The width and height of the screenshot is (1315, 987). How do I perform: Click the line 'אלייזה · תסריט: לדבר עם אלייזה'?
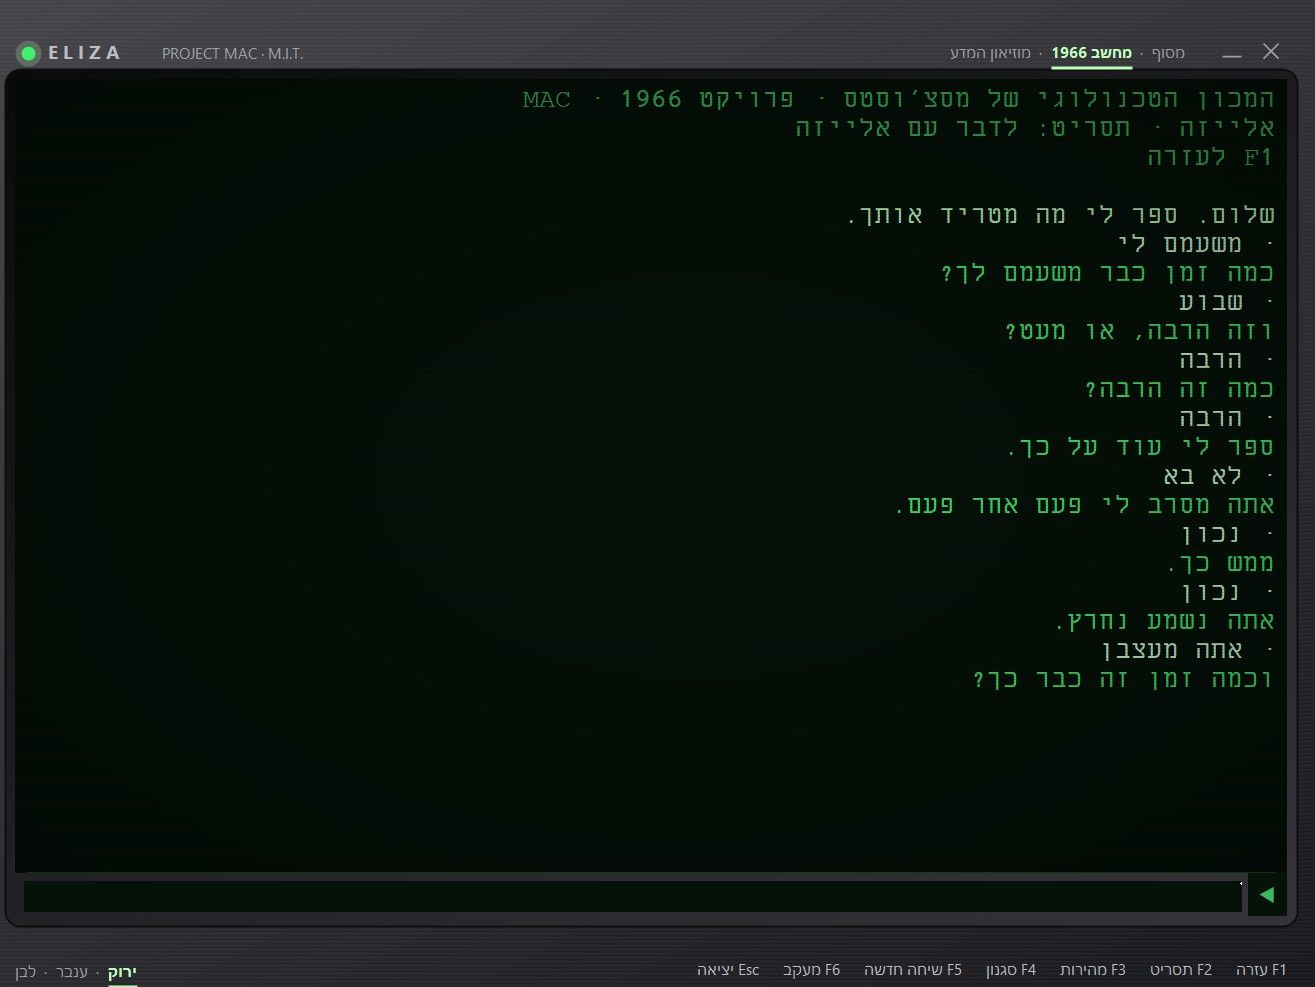click(1035, 128)
